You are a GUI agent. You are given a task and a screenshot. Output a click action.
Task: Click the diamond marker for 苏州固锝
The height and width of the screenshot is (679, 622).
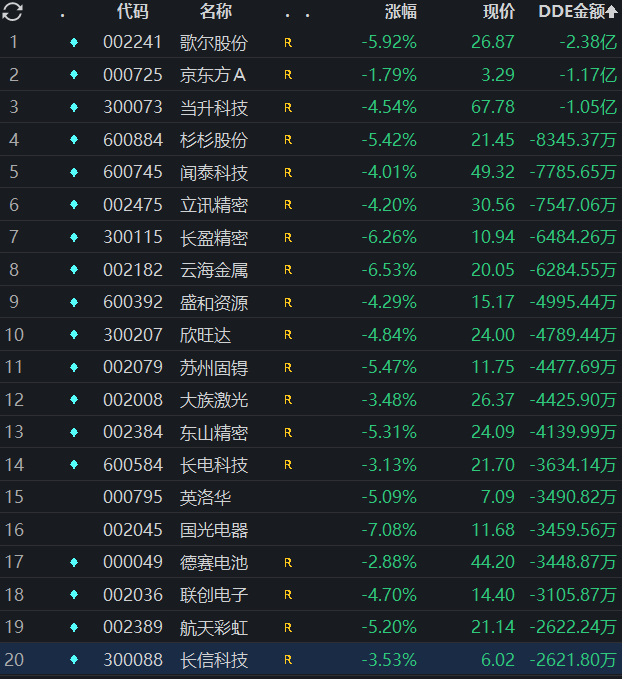(74, 367)
